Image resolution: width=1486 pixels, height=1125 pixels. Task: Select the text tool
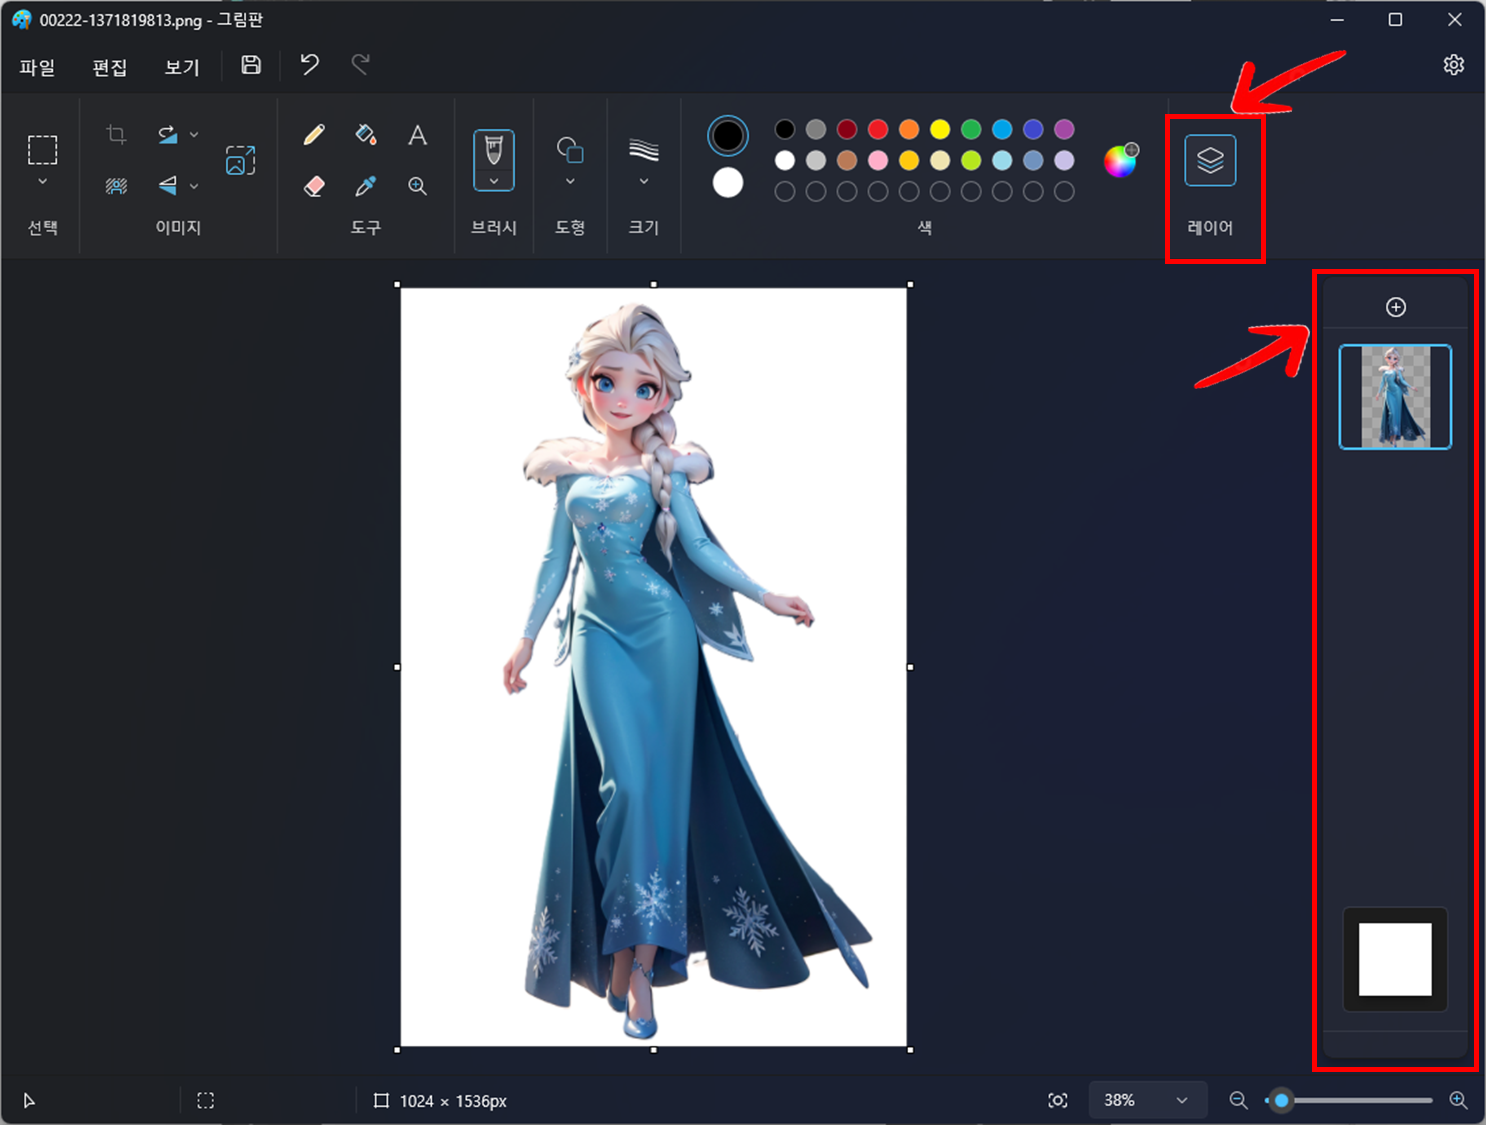coord(418,134)
